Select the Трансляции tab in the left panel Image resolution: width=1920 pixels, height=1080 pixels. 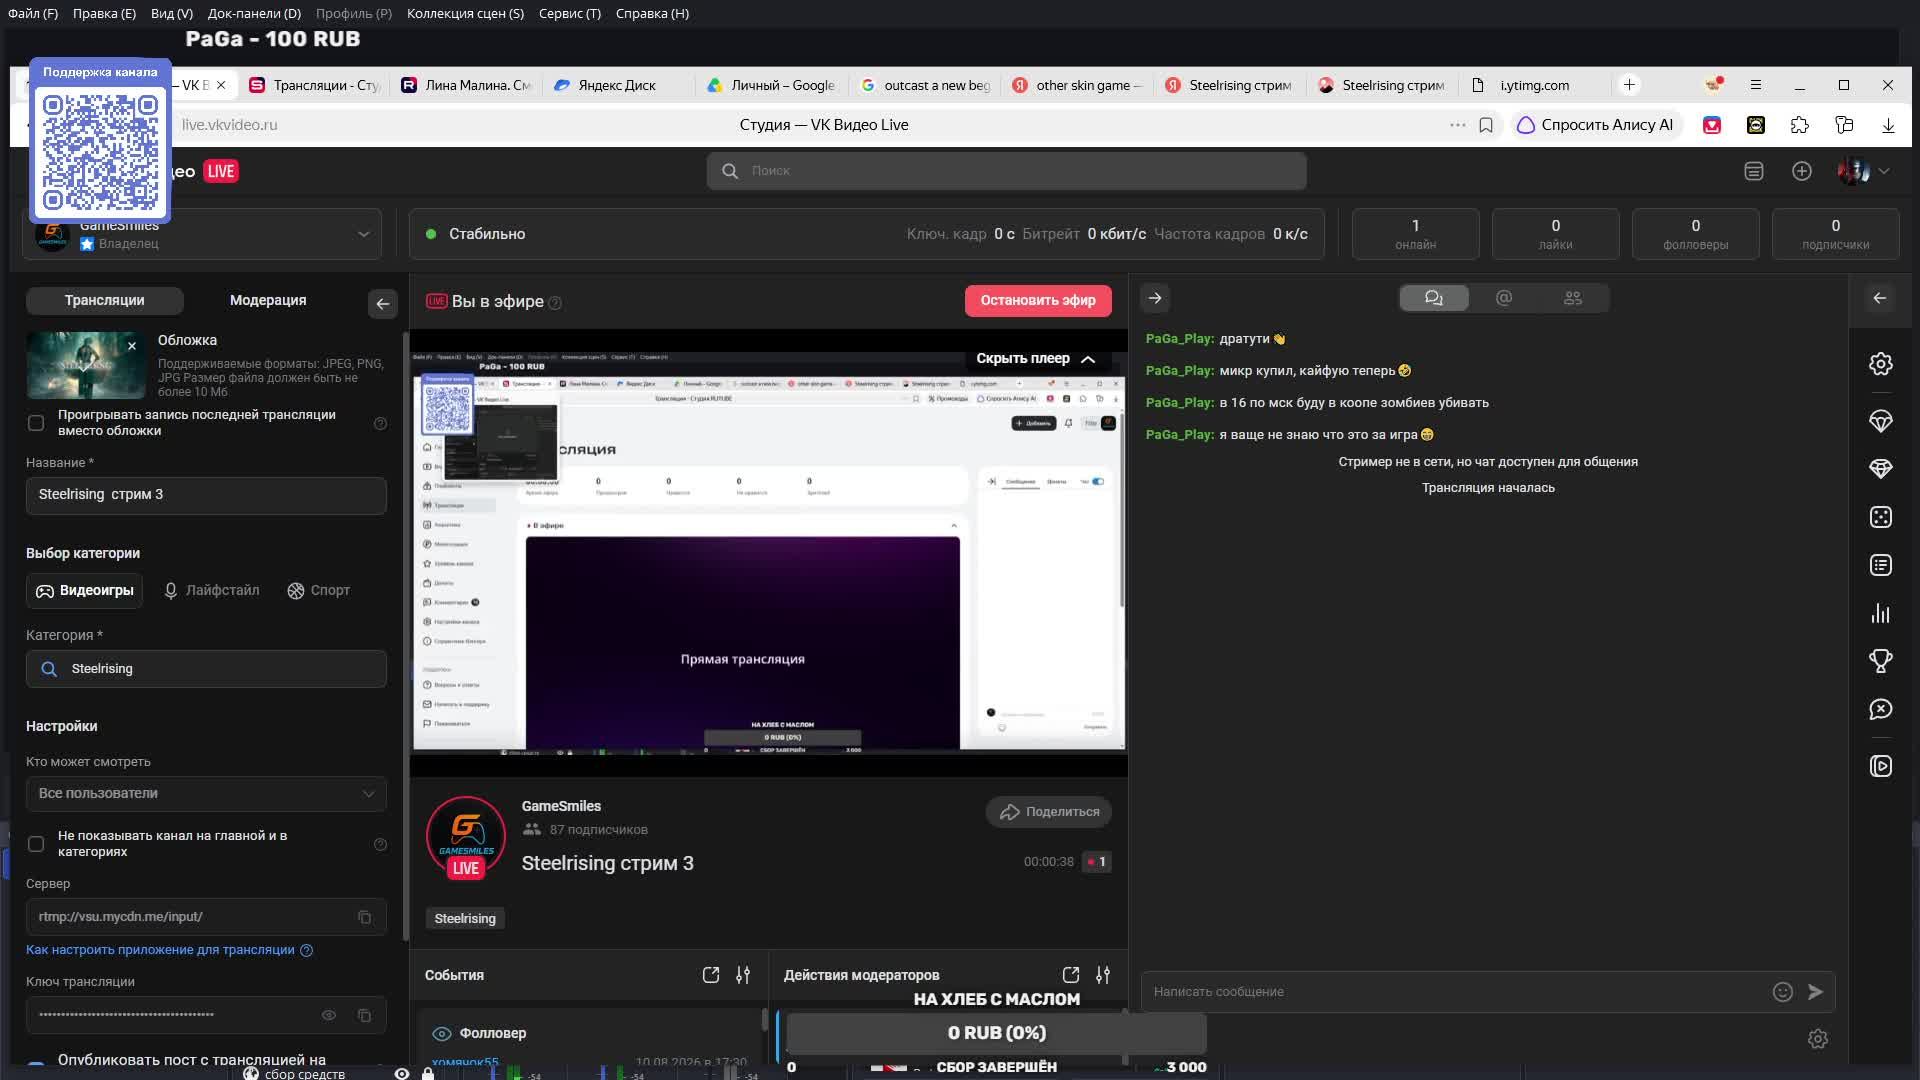[x=105, y=300]
